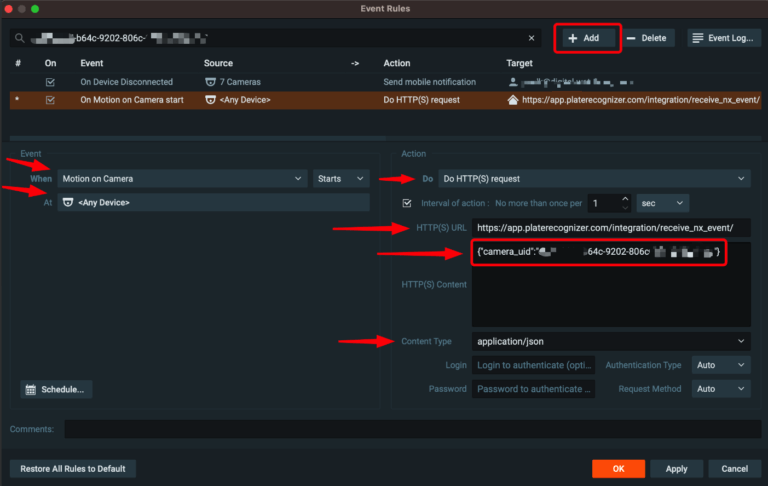This screenshot has width=768, height=486.
Task: Add a new event rule
Action: click(x=588, y=38)
